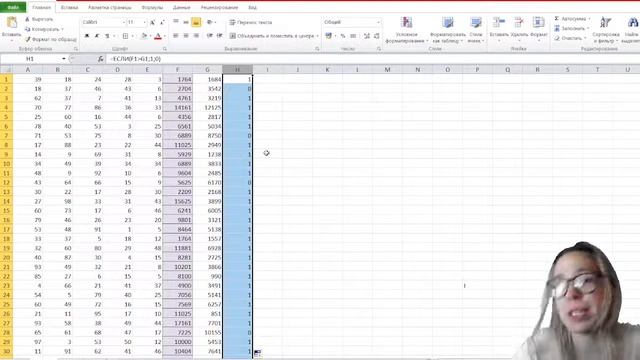The height and width of the screenshot is (360, 640).
Task: Open the Calibri font name dropdown
Action: click(124, 22)
